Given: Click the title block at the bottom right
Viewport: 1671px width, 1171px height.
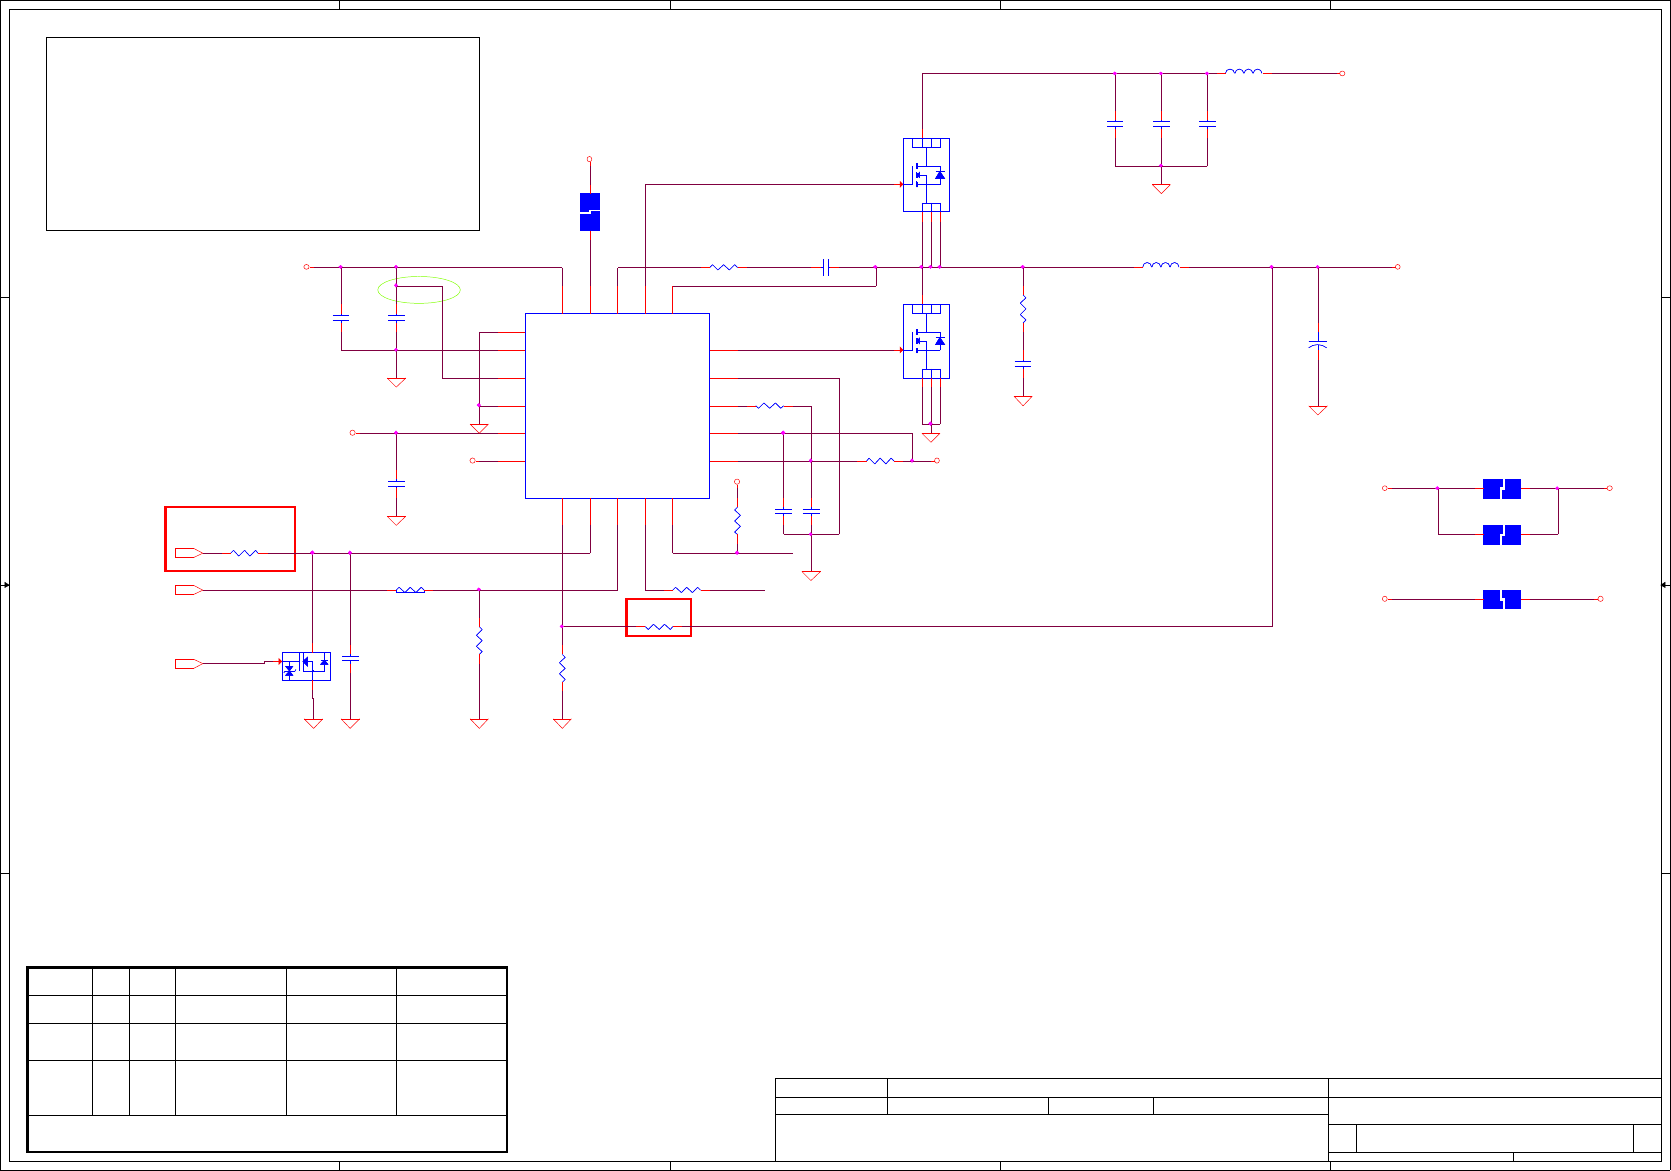Looking at the screenshot, I should pos(1218,1120).
